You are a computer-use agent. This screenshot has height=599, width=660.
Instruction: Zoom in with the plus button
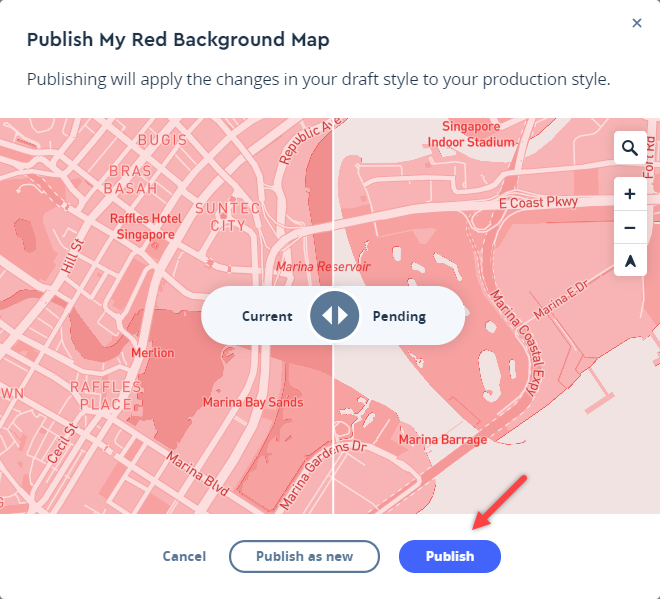pyautogui.click(x=630, y=194)
